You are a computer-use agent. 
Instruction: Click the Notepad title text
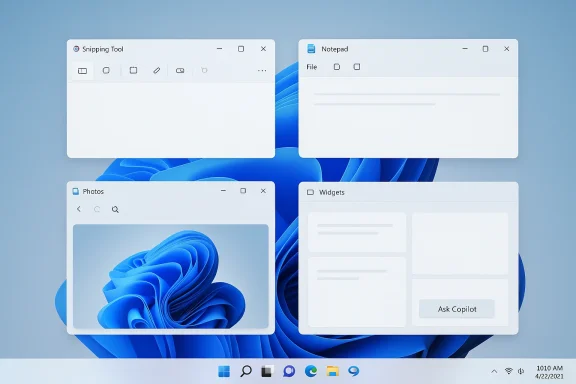pyautogui.click(x=335, y=49)
